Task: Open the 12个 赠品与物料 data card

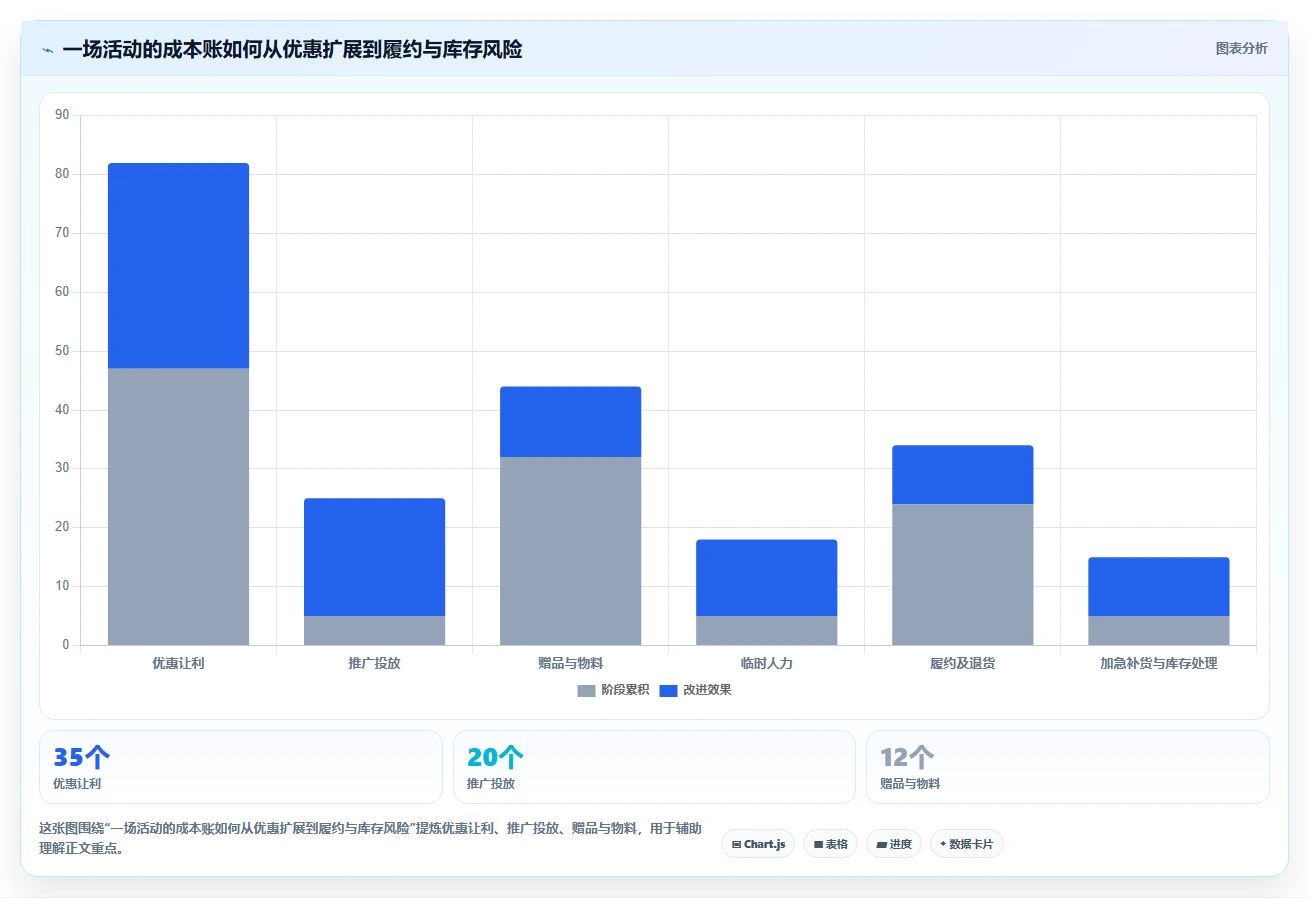Action: (x=1068, y=767)
